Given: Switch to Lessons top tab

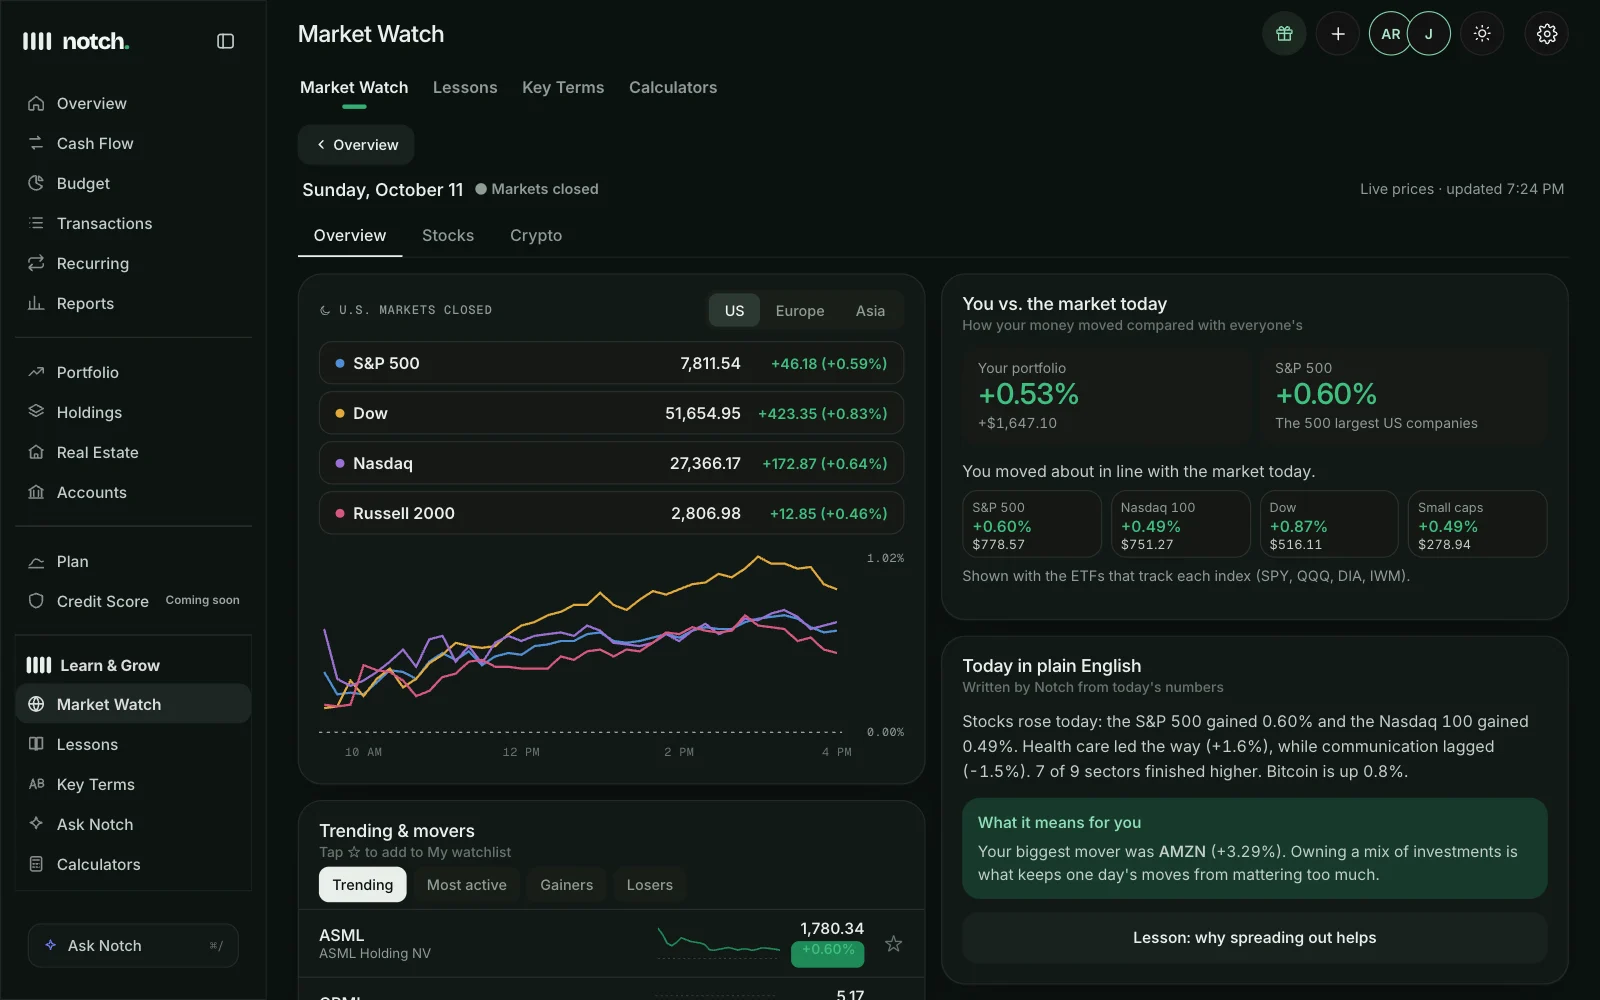Looking at the screenshot, I should pyautogui.click(x=465, y=87).
